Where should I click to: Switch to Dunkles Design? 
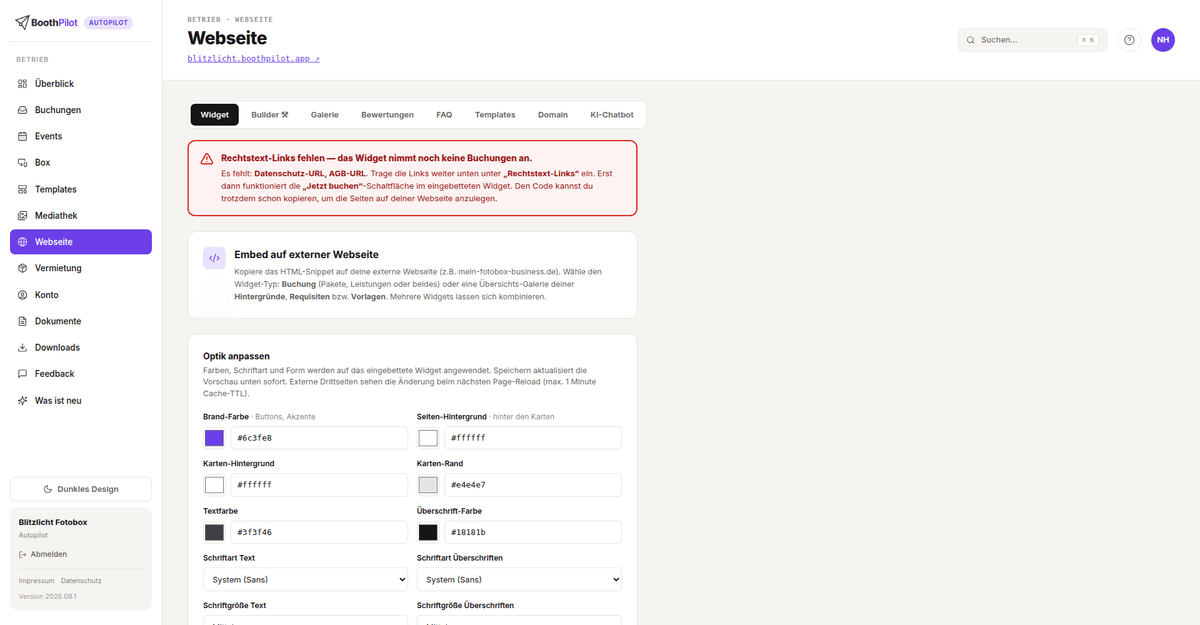click(81, 489)
